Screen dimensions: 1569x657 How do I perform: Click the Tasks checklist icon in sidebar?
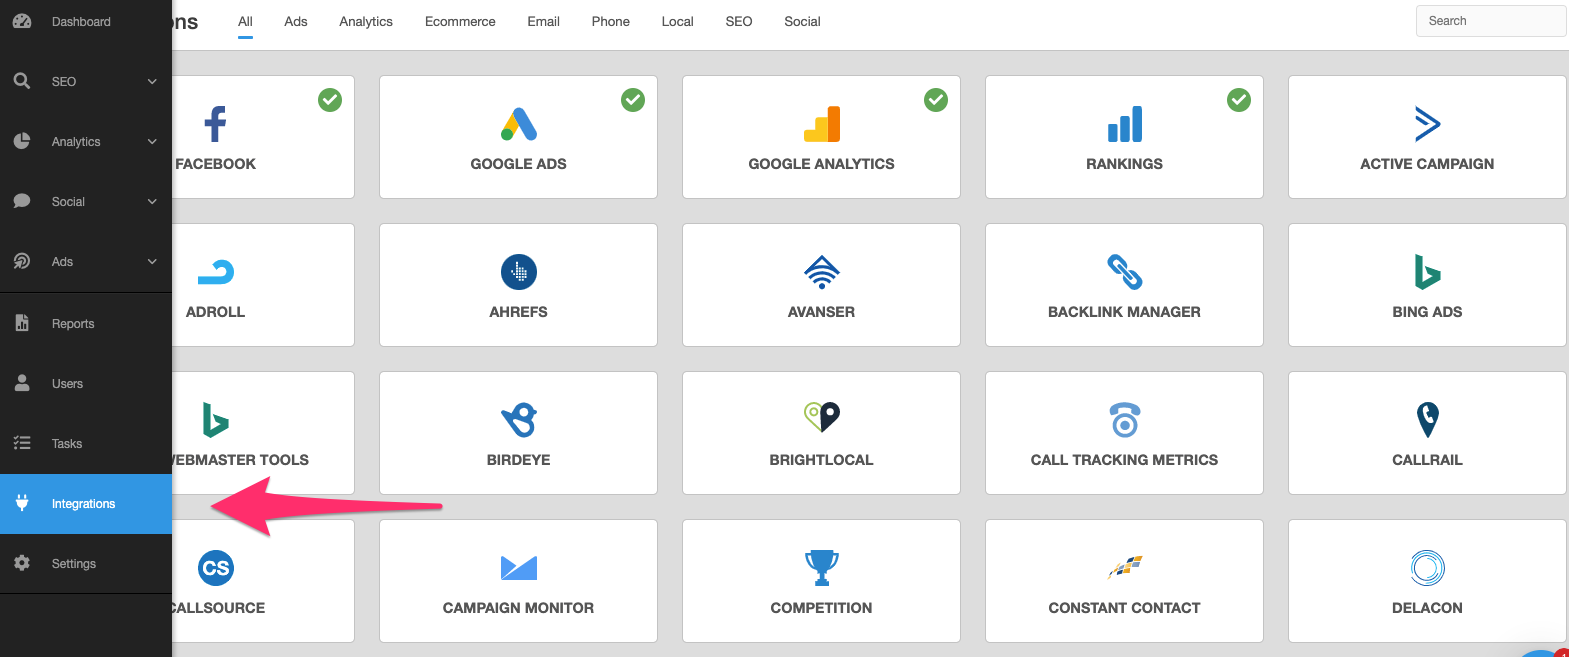tap(22, 443)
